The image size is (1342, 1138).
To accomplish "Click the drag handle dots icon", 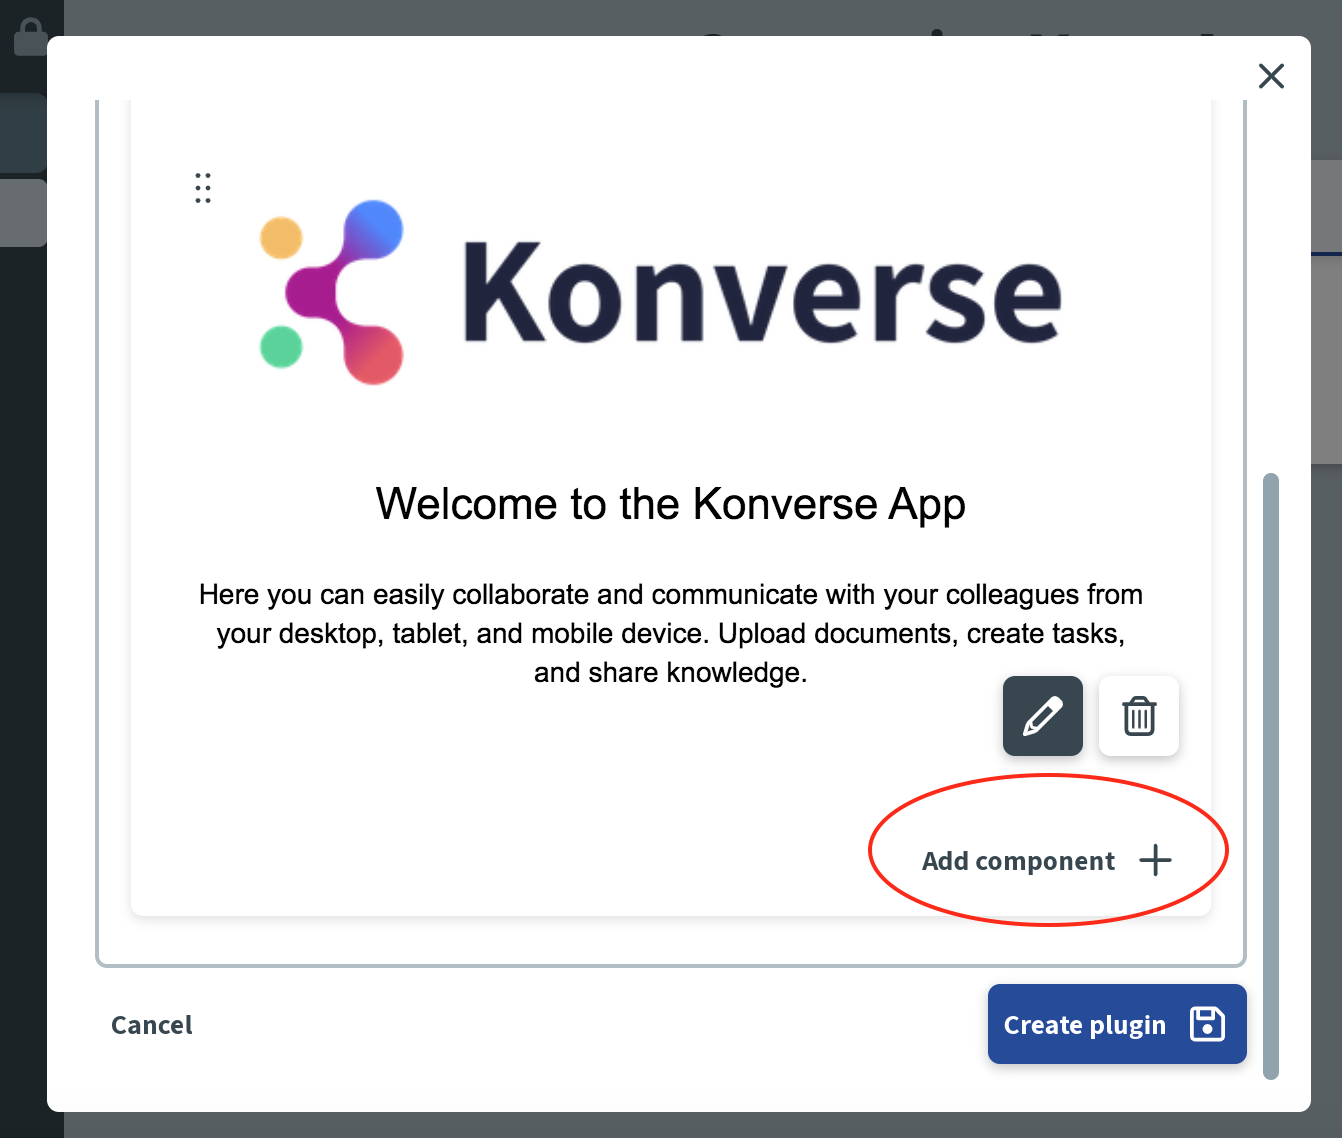I will [203, 188].
